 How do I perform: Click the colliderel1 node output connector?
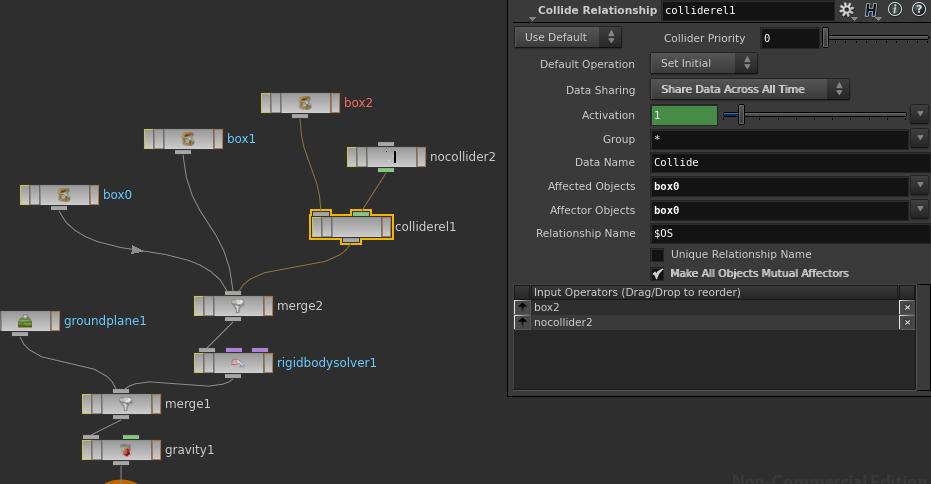(352, 241)
